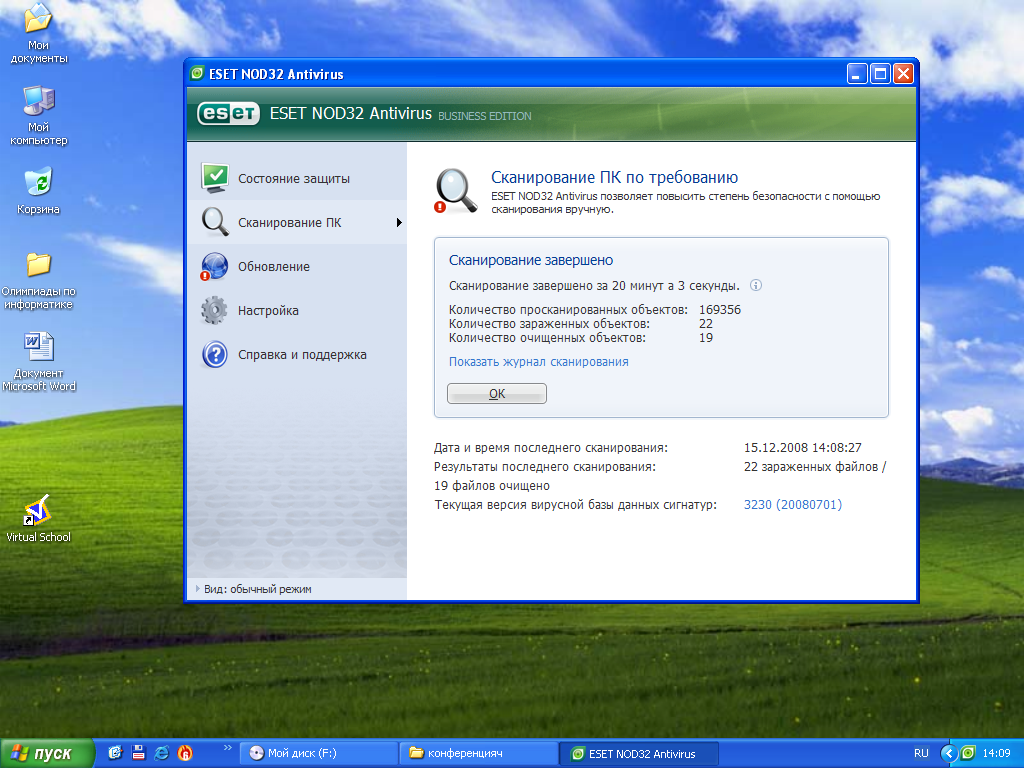
Task: Click the gear settings icon
Action: click(214, 310)
